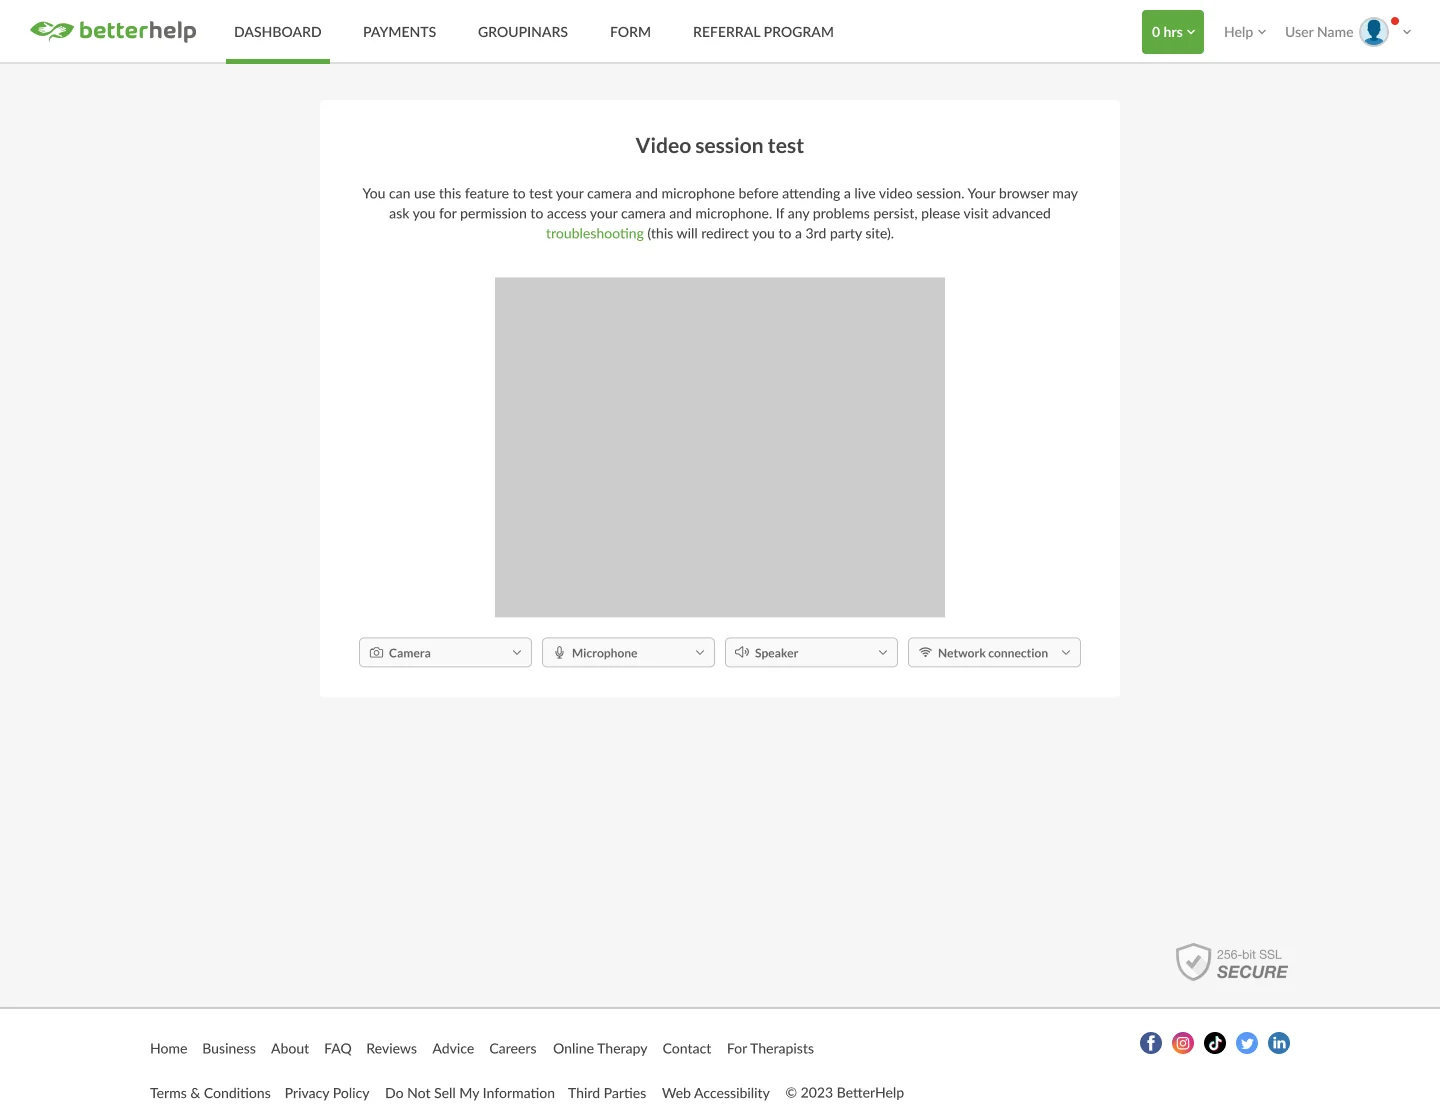Open the Web Accessibility link

click(716, 1094)
